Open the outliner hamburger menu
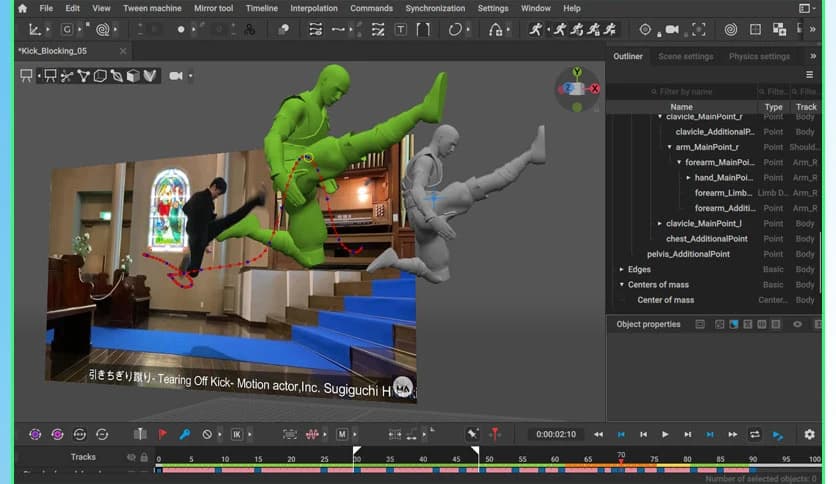Screen dimensions: 836x484 click(x=809, y=74)
